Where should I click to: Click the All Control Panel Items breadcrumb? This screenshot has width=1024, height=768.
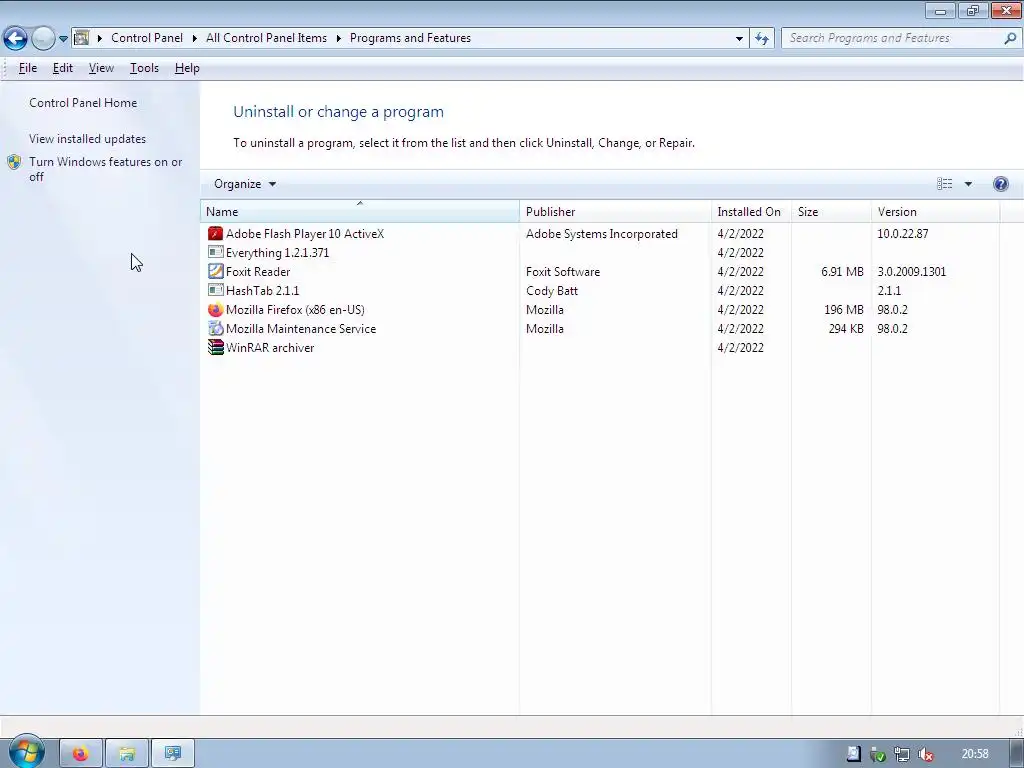point(266,38)
